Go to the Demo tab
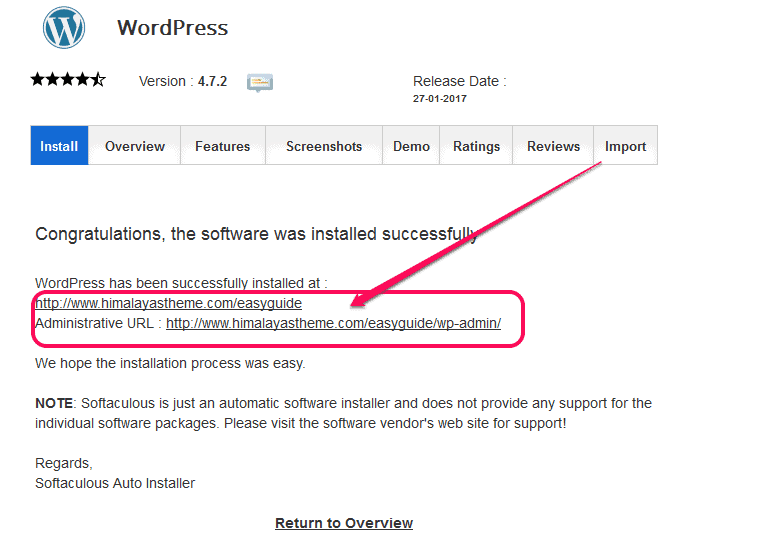 411,146
